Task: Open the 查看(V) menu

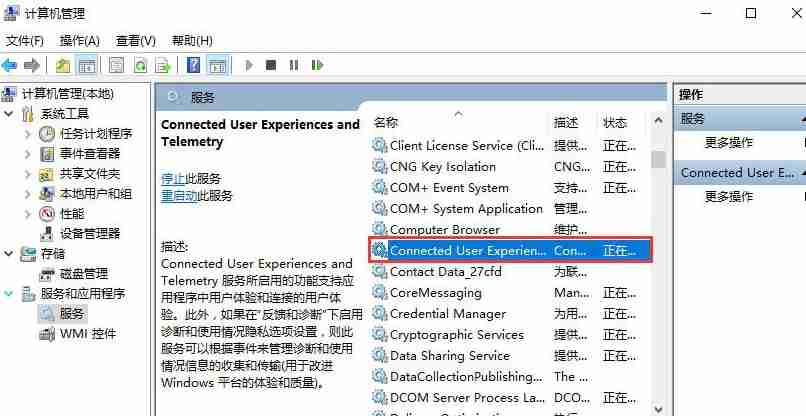Action: pos(135,41)
